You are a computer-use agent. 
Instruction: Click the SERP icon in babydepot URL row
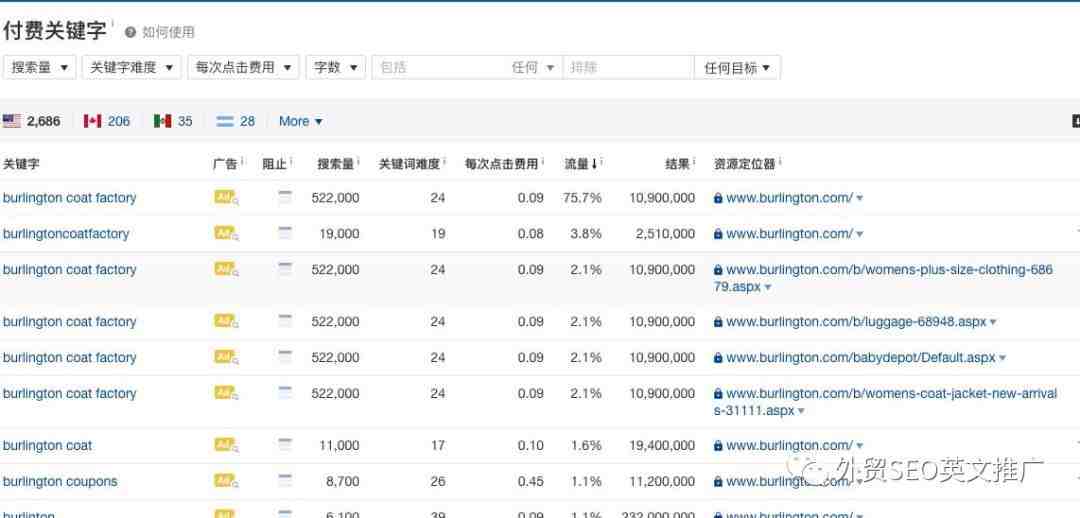tap(285, 358)
